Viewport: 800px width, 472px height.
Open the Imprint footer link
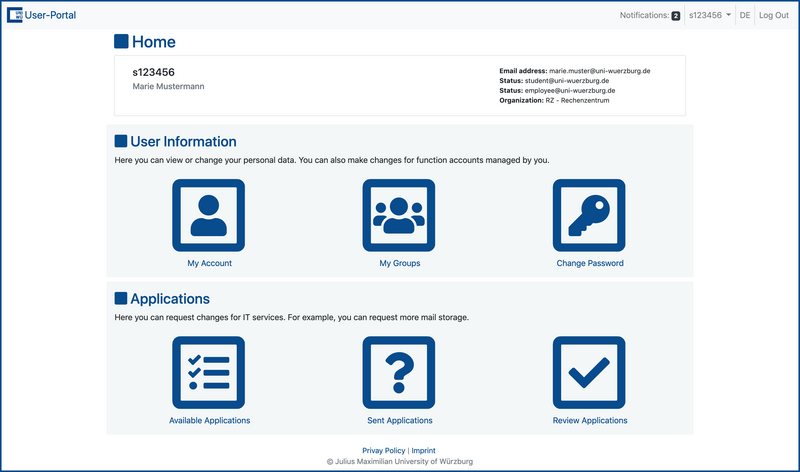pos(424,451)
